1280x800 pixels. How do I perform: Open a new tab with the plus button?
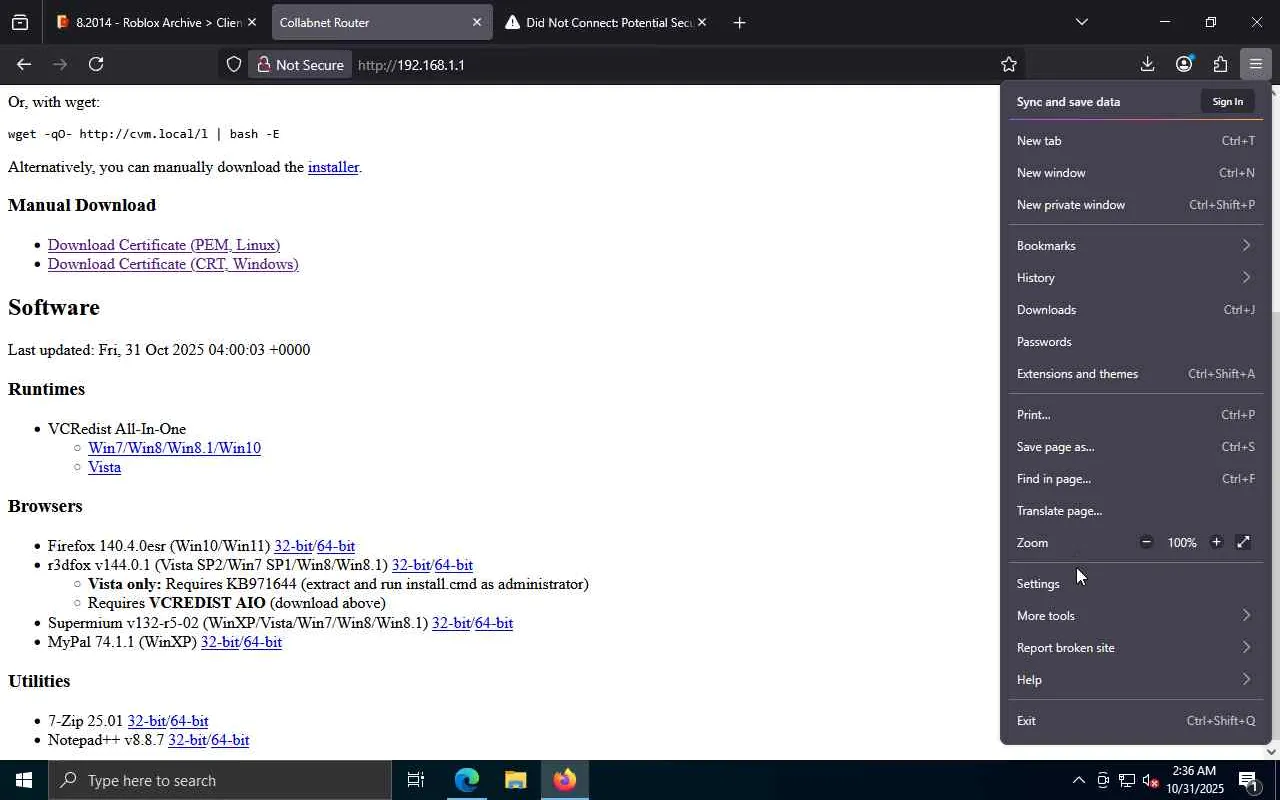[739, 22]
